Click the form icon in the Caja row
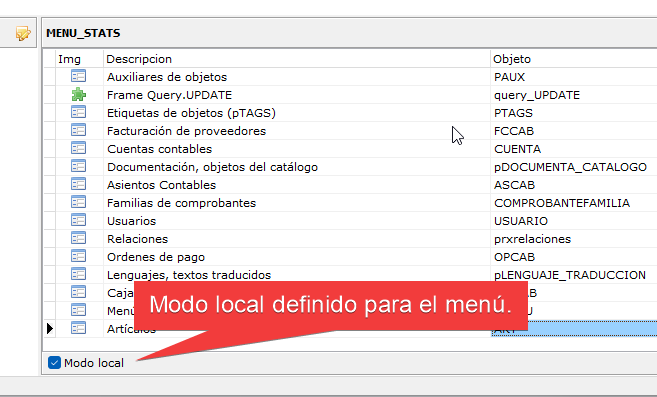This screenshot has height=397, width=657. coord(78,293)
